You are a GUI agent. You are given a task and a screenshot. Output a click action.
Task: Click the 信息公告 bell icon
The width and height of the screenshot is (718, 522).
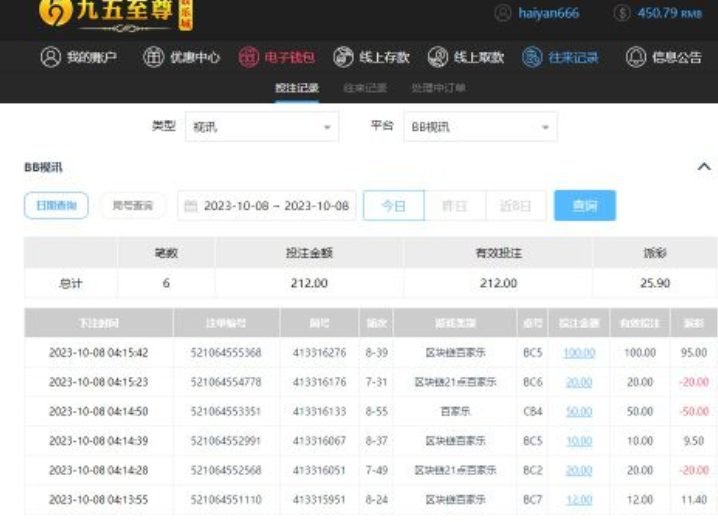point(636,57)
